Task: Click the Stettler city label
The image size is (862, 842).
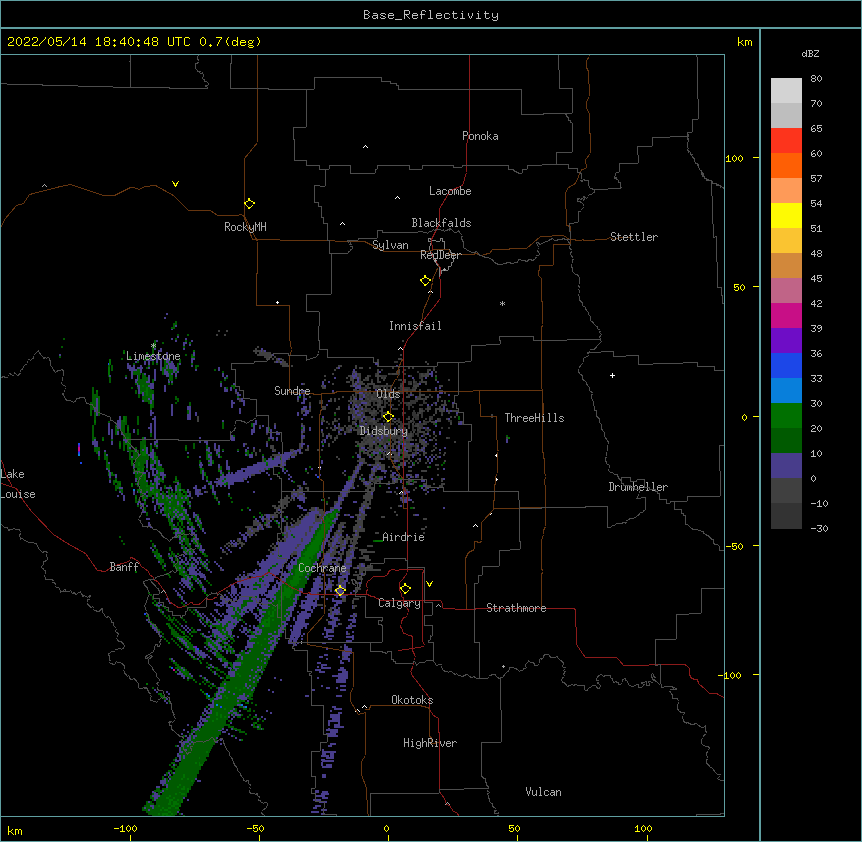Action: [x=634, y=237]
